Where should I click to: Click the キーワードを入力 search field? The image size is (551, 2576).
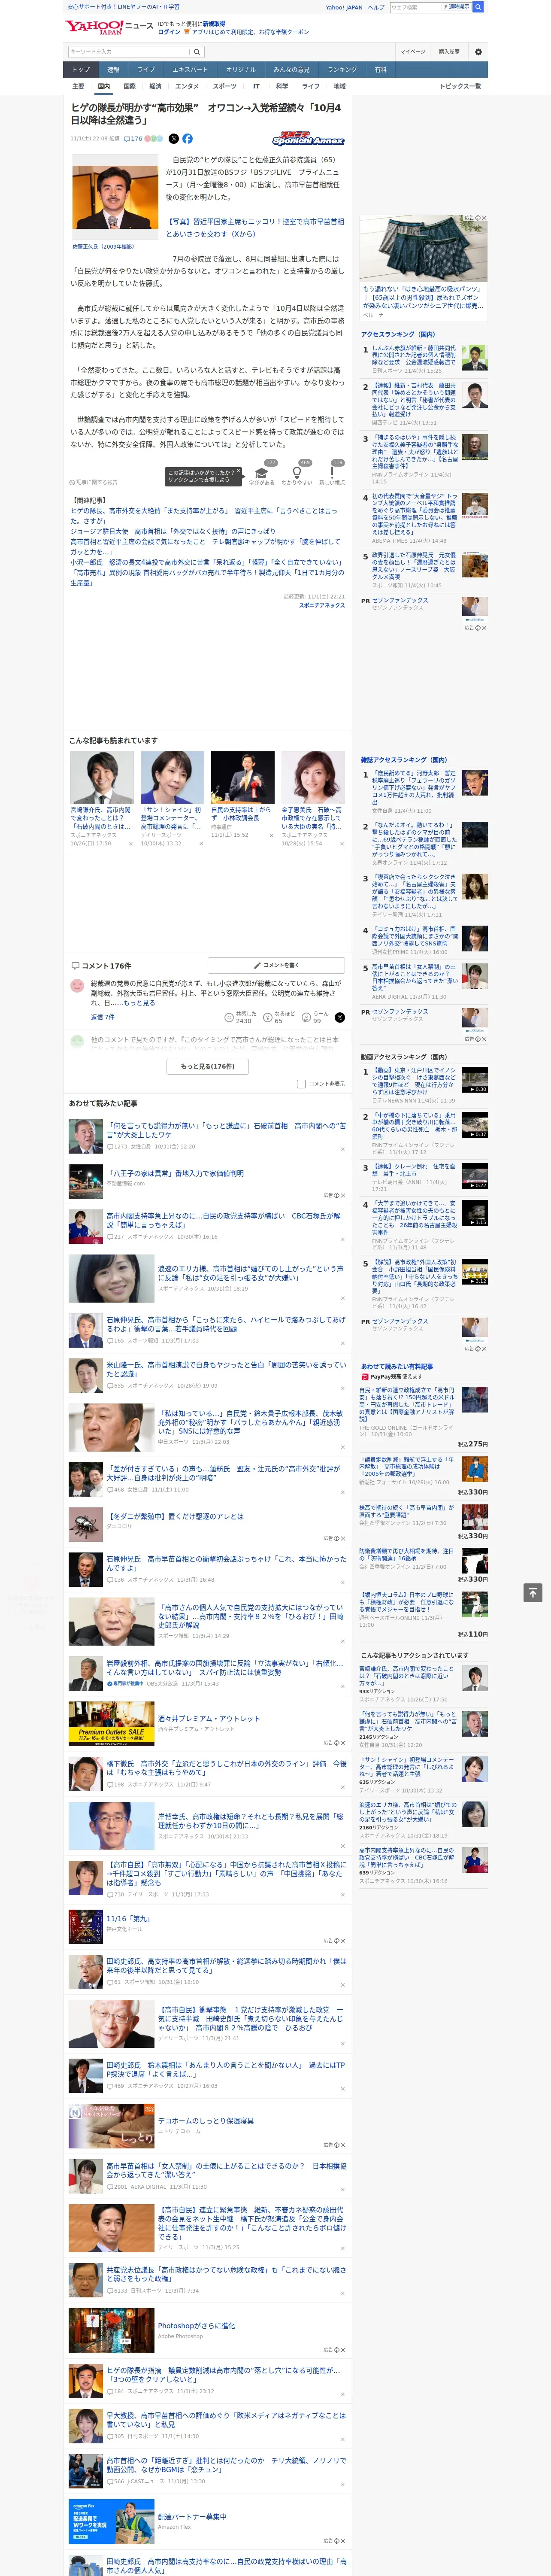pyautogui.click(x=129, y=52)
